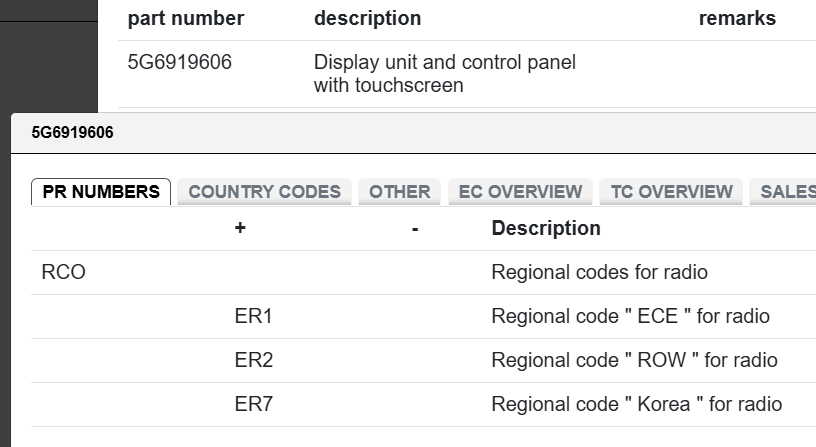The image size is (816, 447).
Task: Click 'Regional codes for radio' description
Action: (x=599, y=272)
